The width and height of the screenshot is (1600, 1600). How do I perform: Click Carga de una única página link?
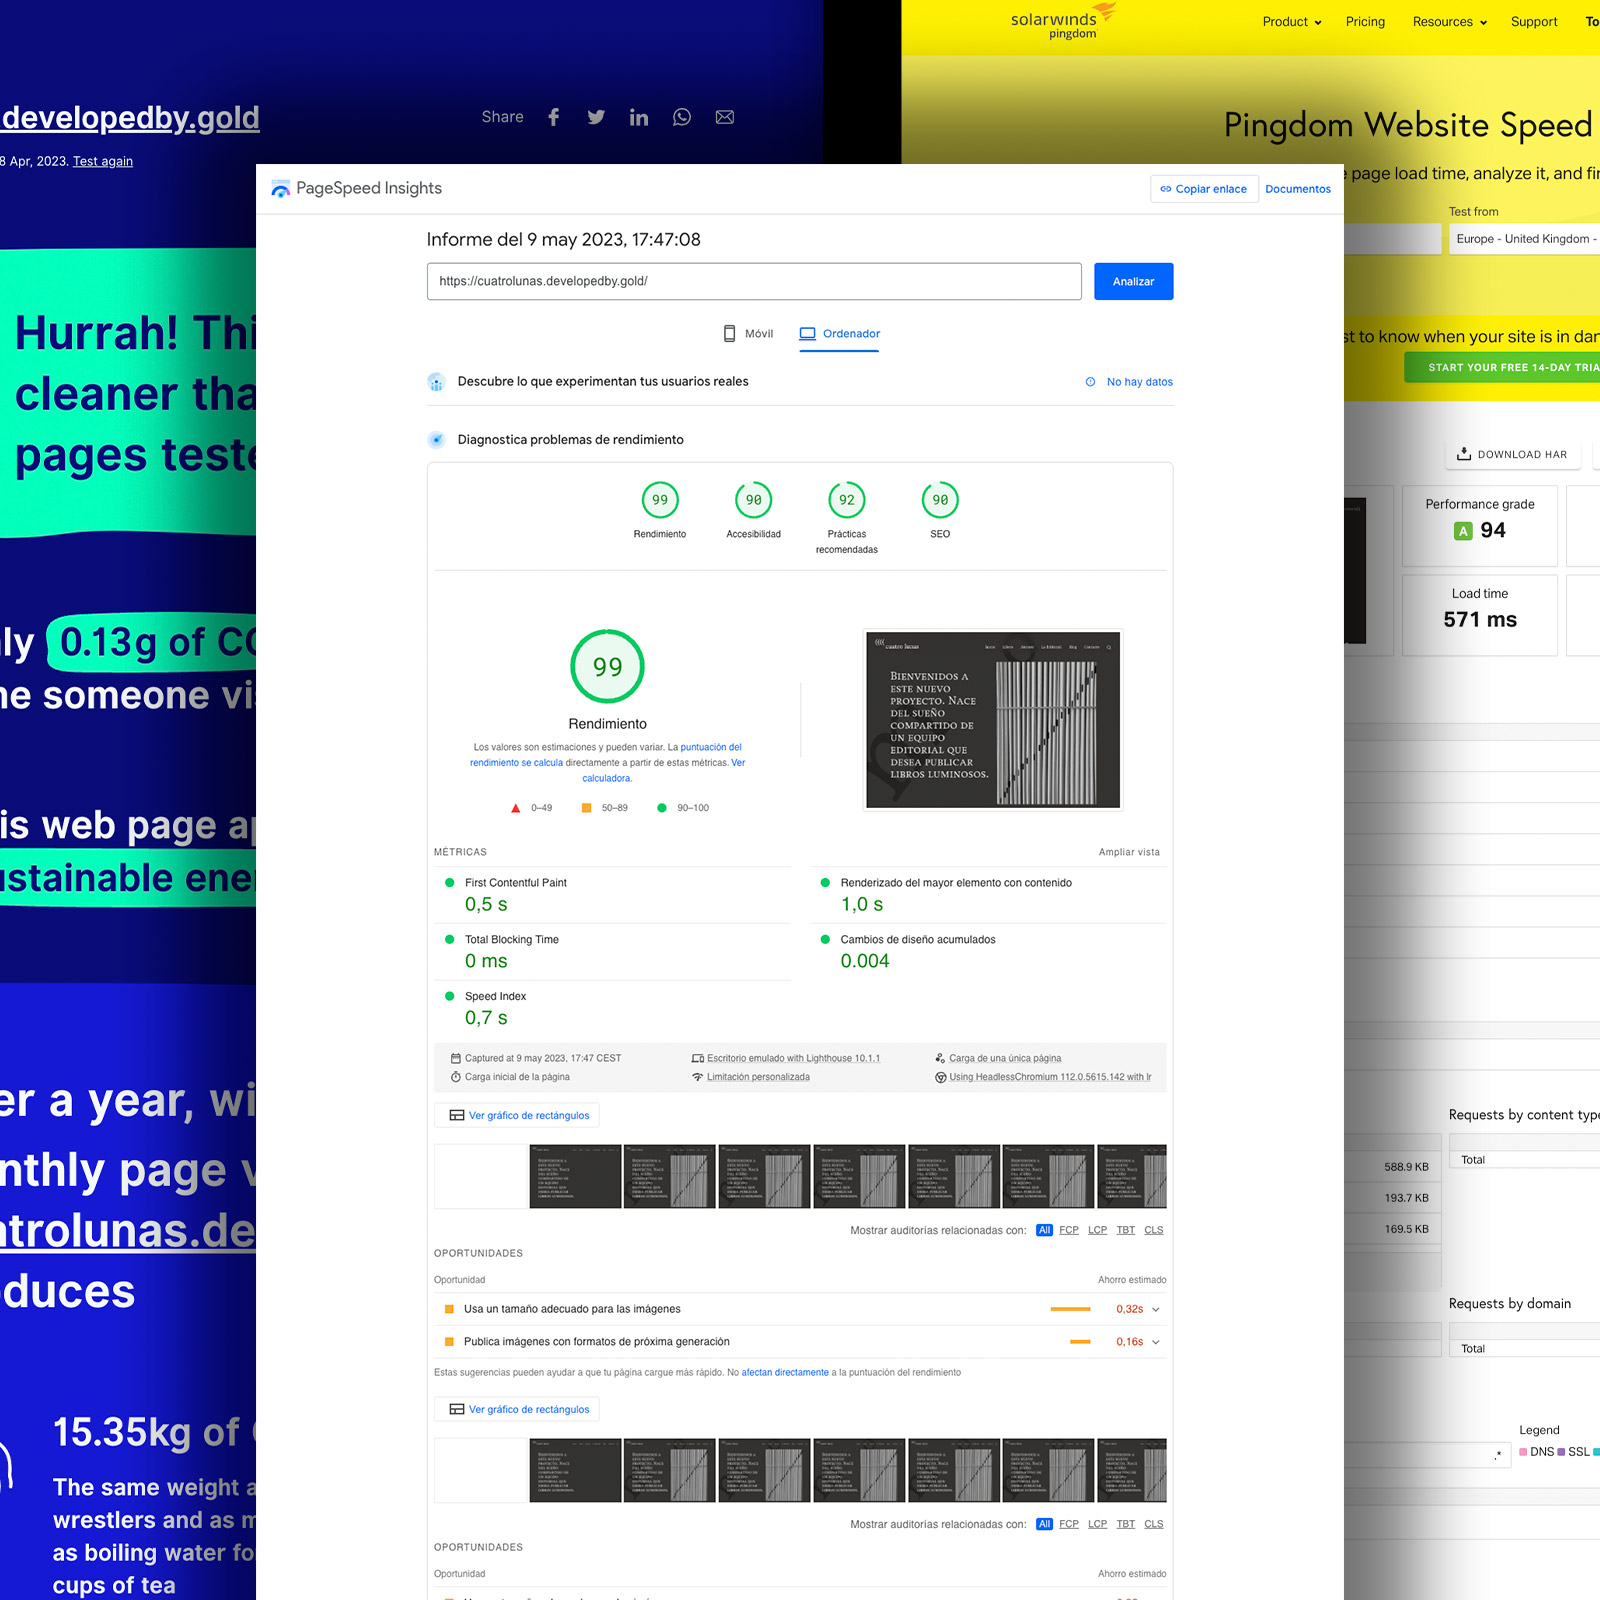click(x=1005, y=1058)
